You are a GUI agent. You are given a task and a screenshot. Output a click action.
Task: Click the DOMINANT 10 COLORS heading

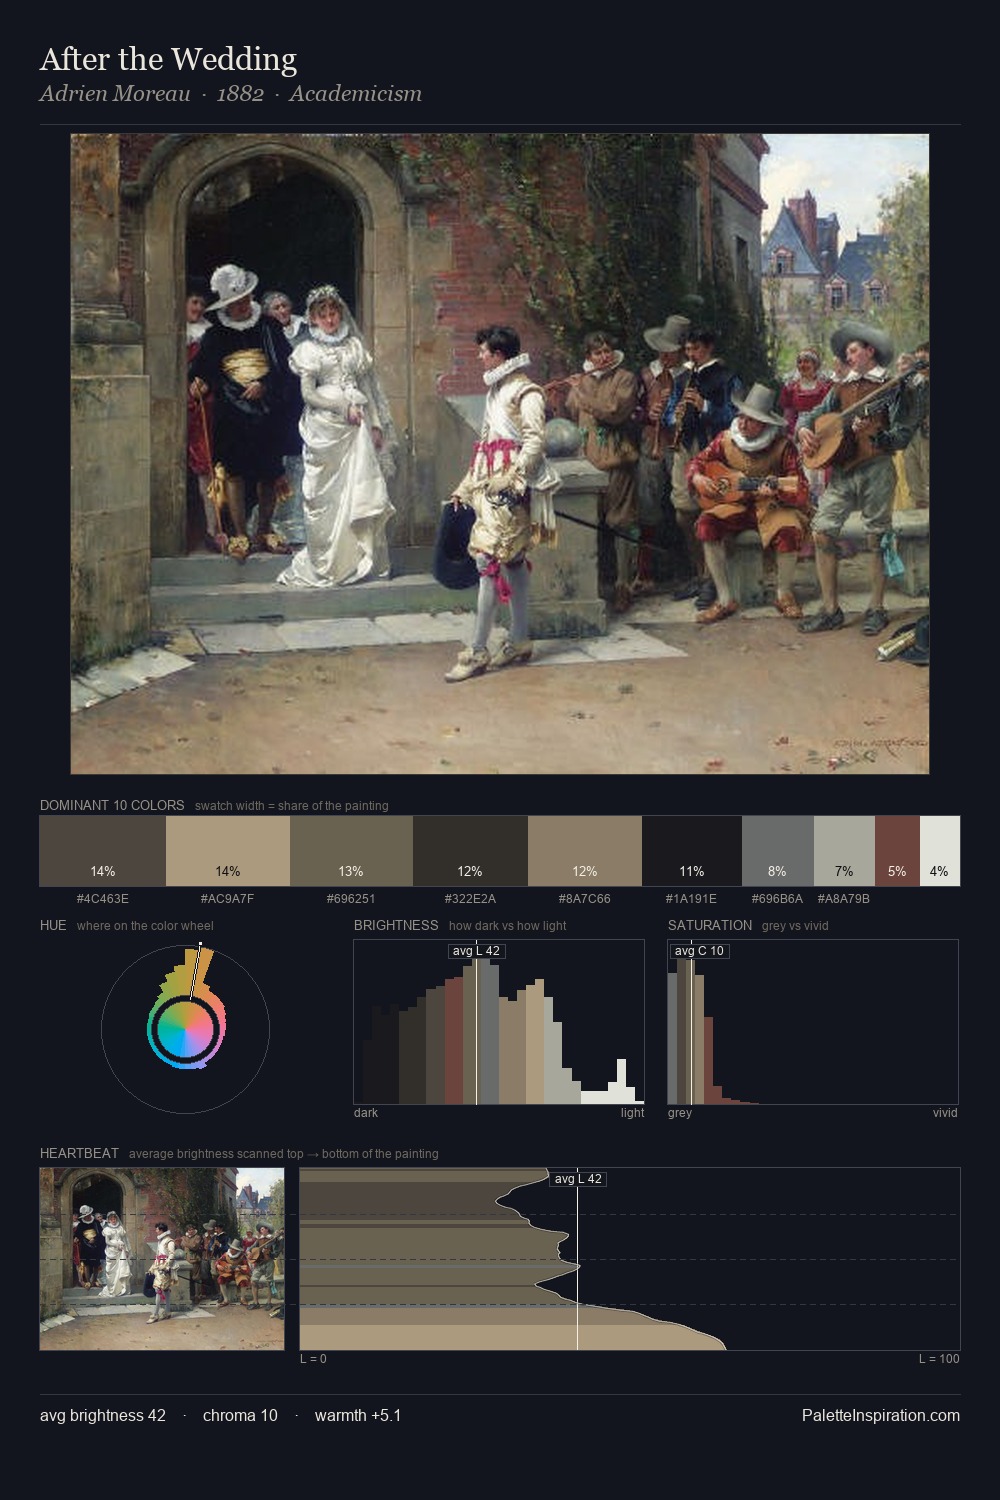(x=112, y=805)
